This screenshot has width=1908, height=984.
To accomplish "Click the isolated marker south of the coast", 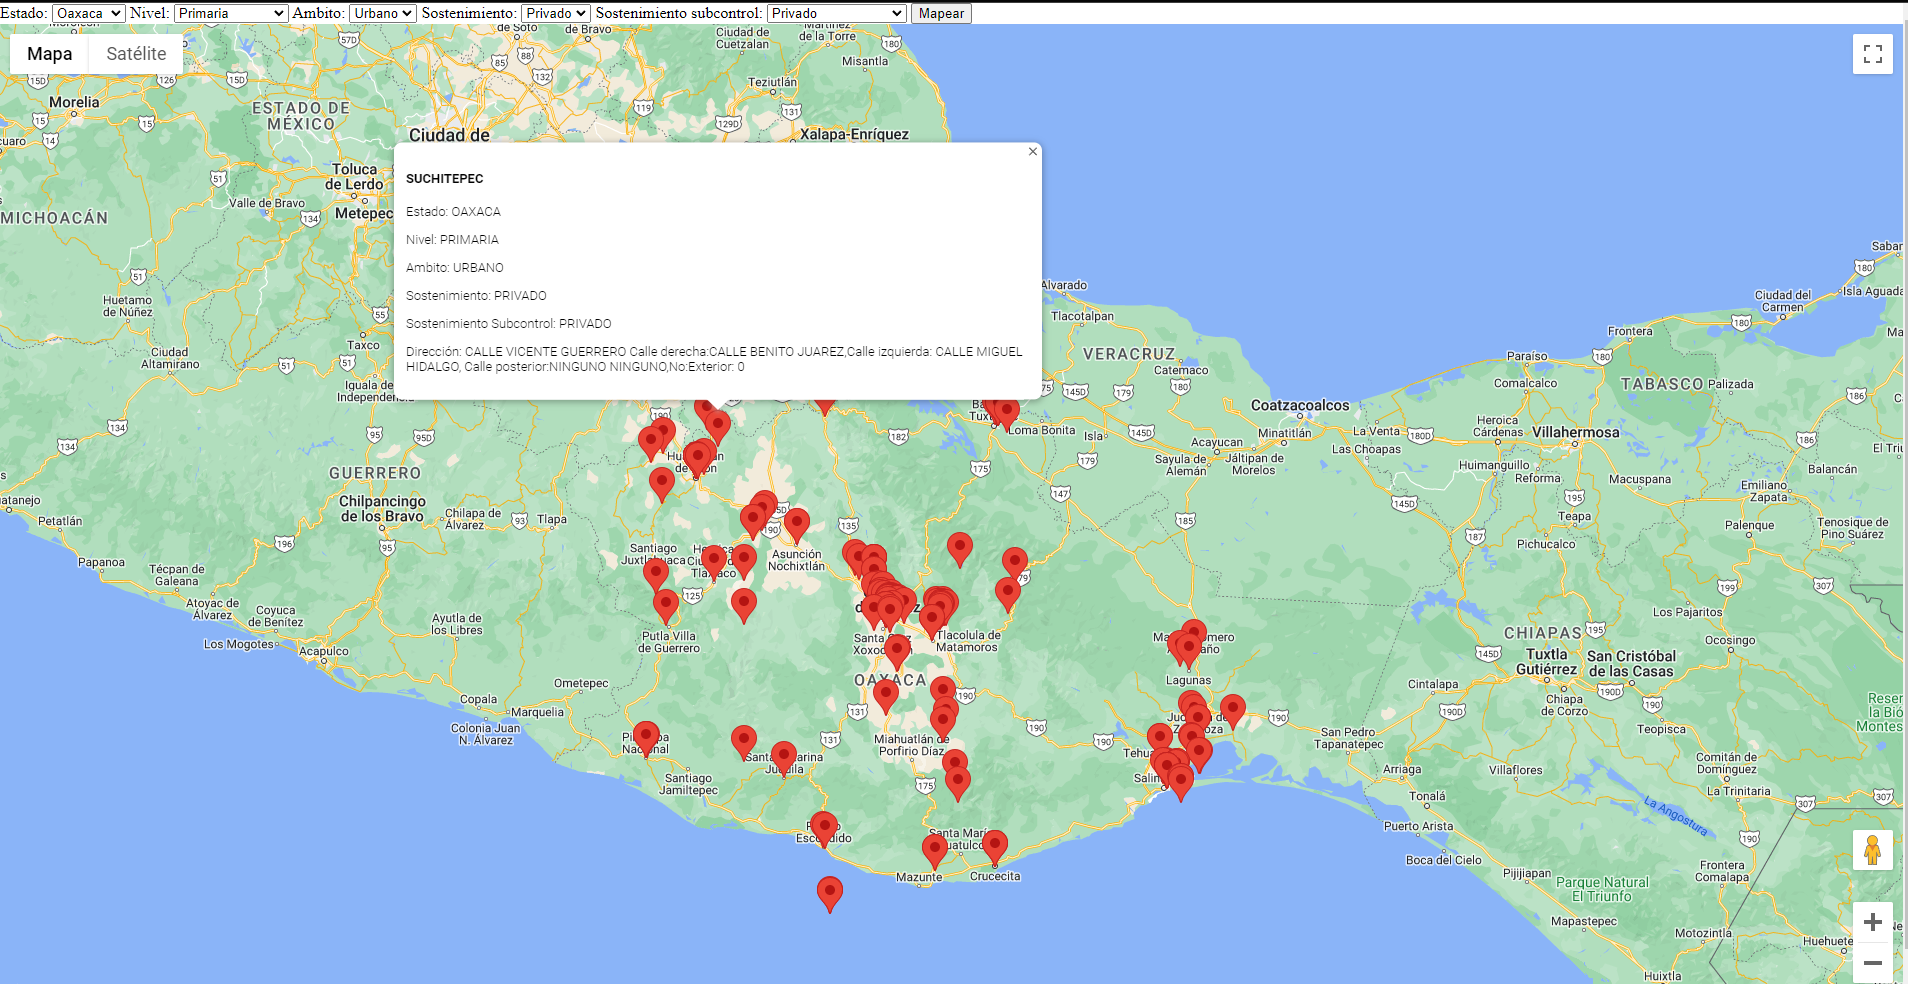I will [828, 890].
